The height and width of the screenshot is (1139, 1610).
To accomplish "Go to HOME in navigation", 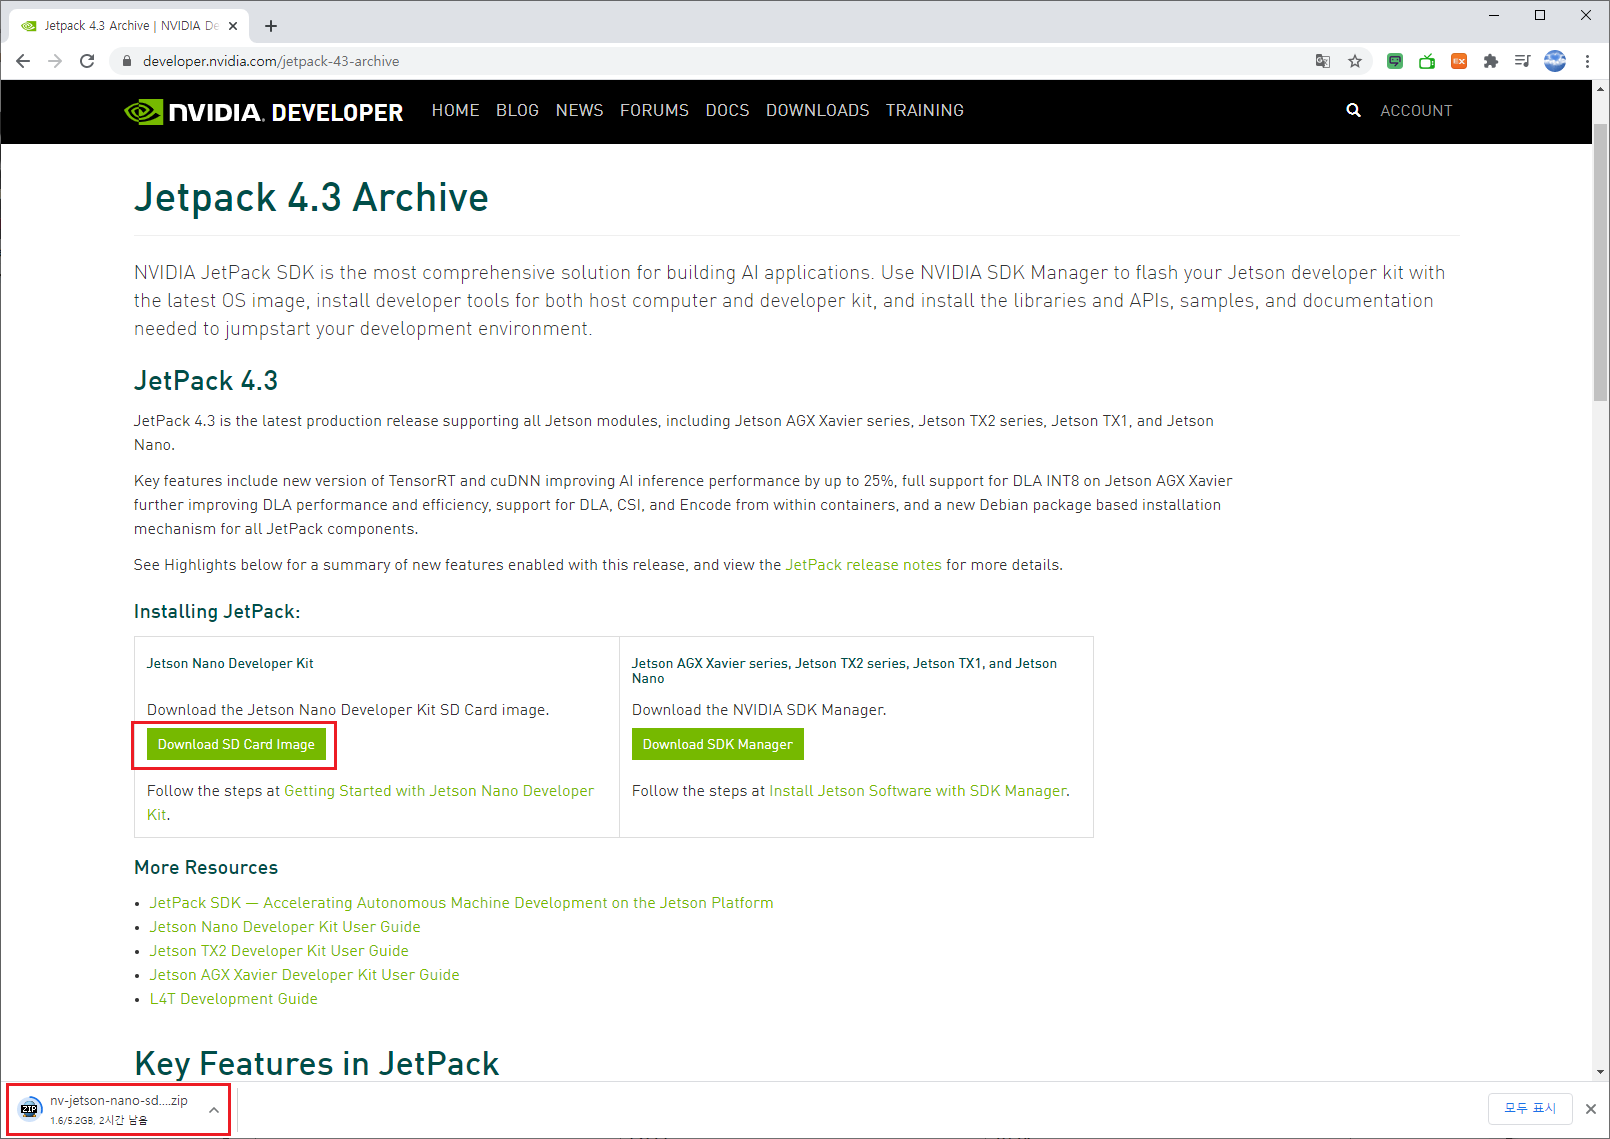I will 455,110.
